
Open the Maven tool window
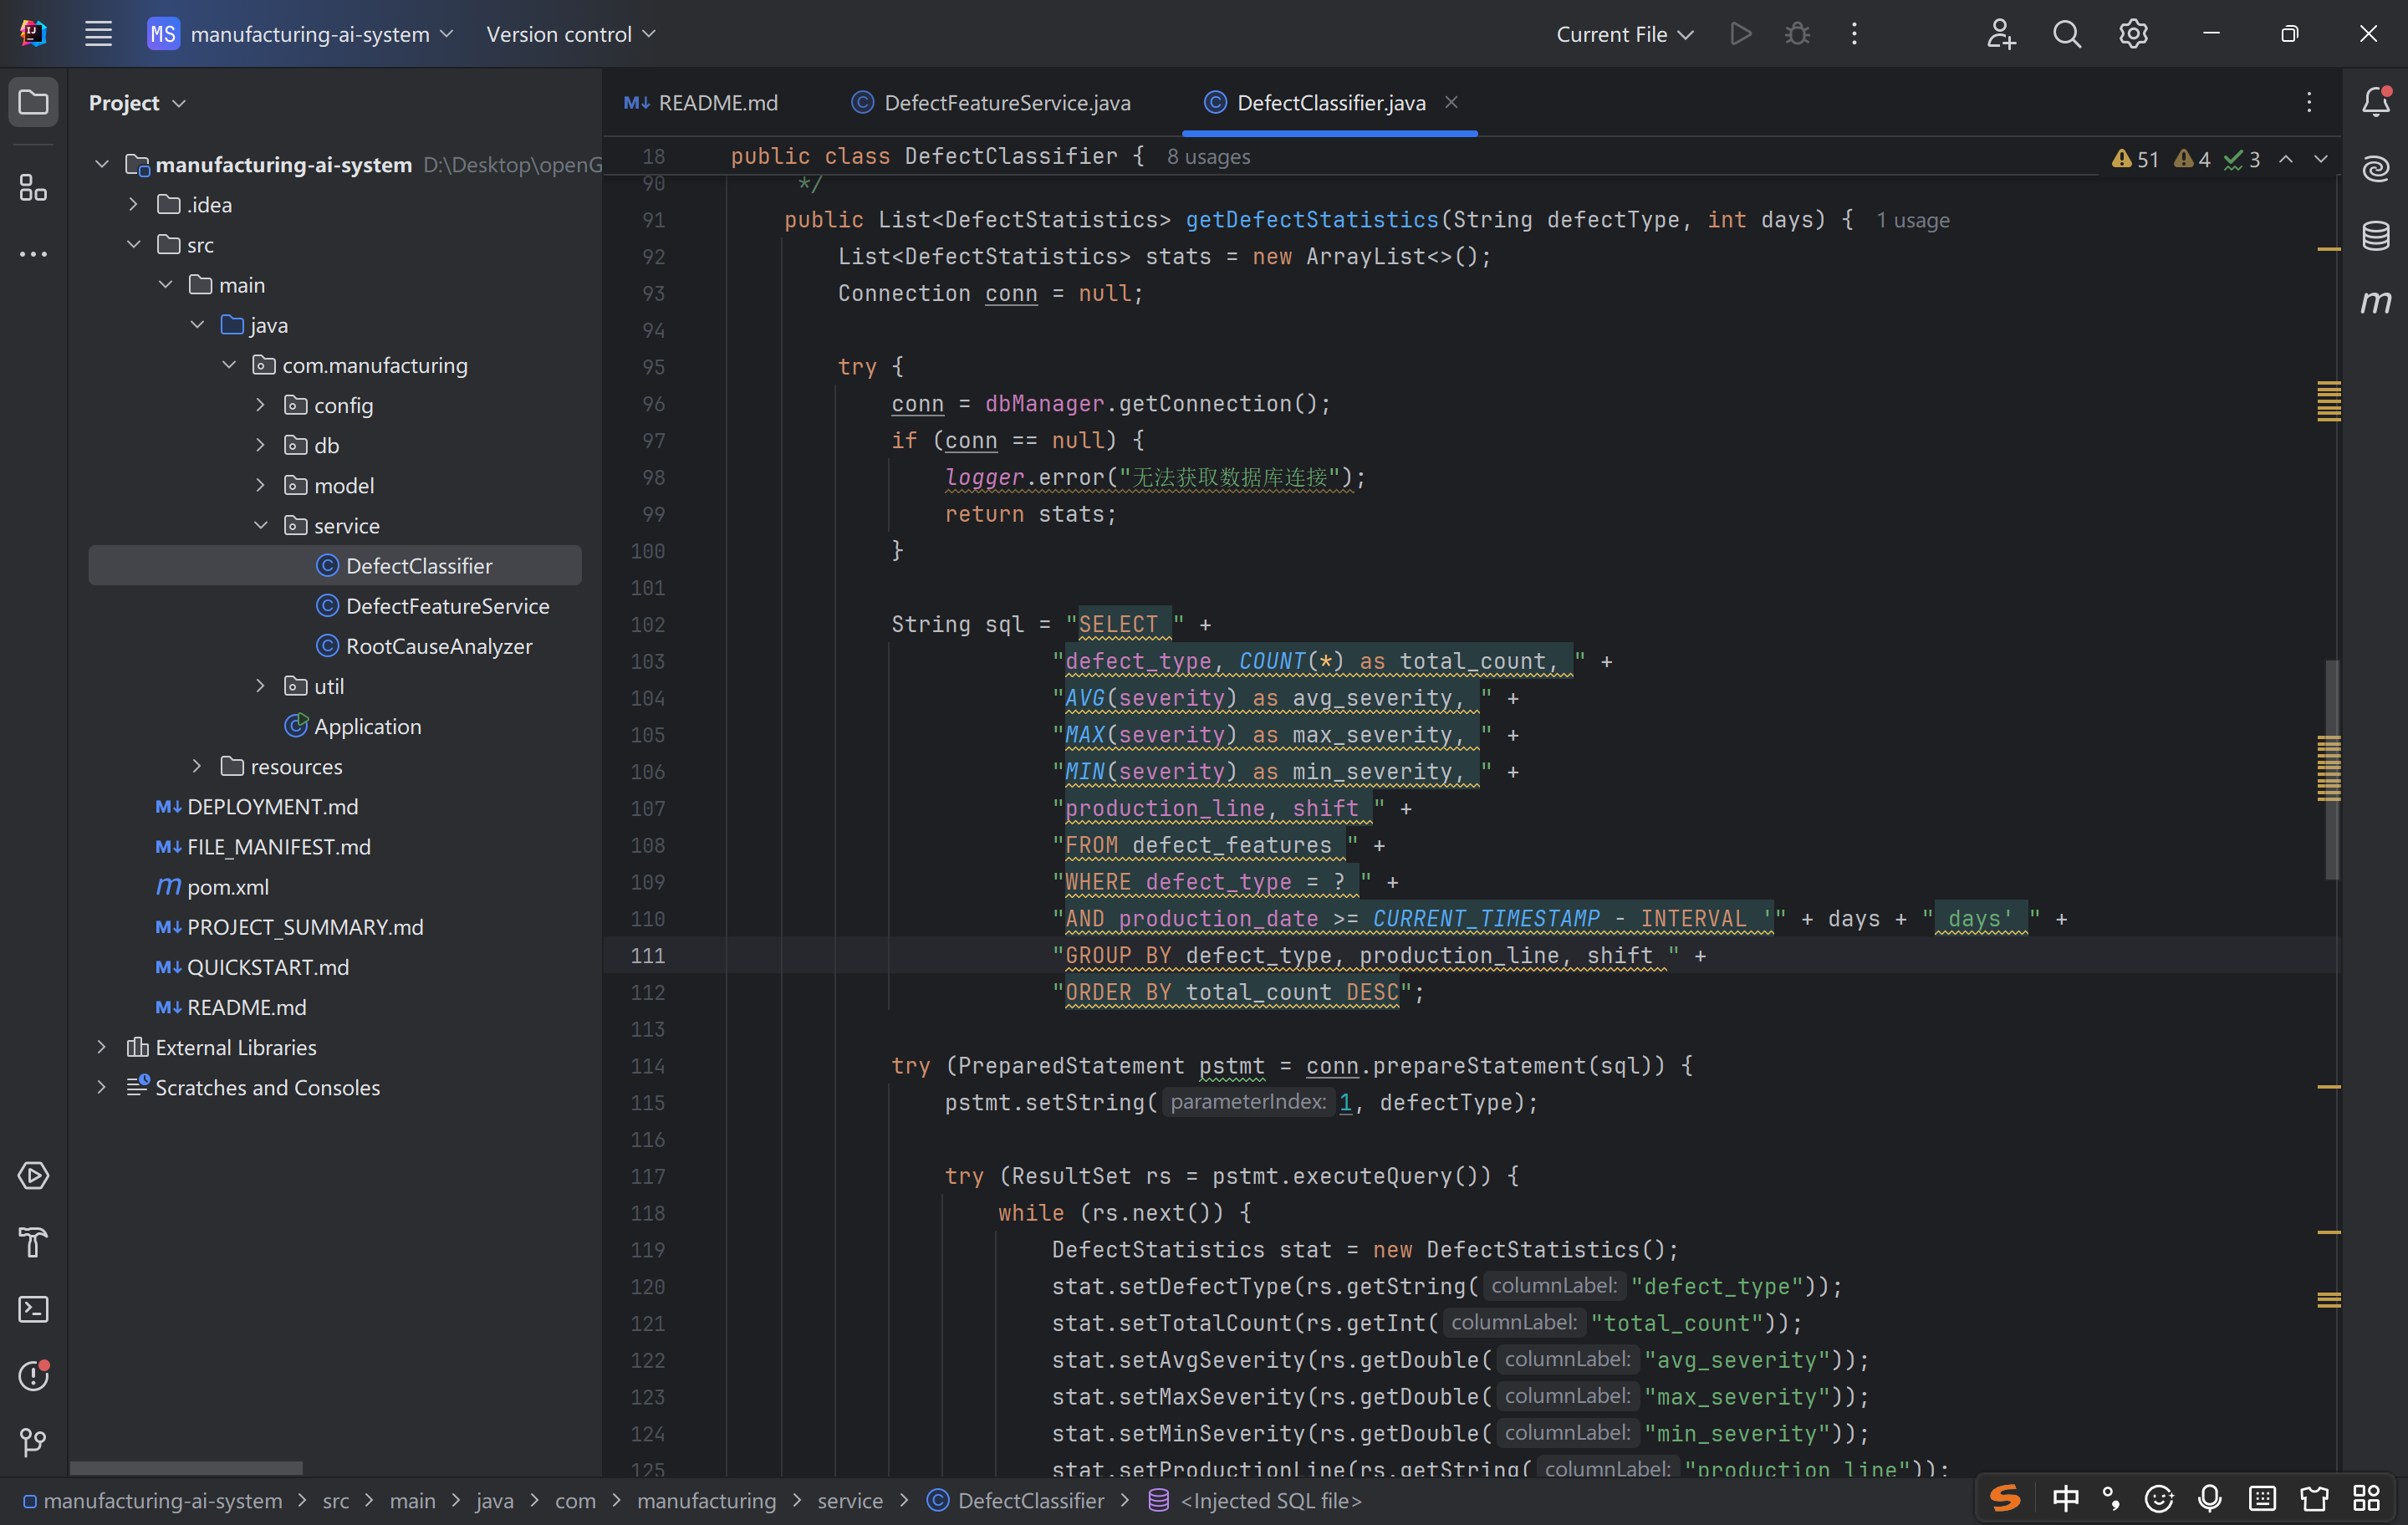pyautogui.click(x=2375, y=301)
